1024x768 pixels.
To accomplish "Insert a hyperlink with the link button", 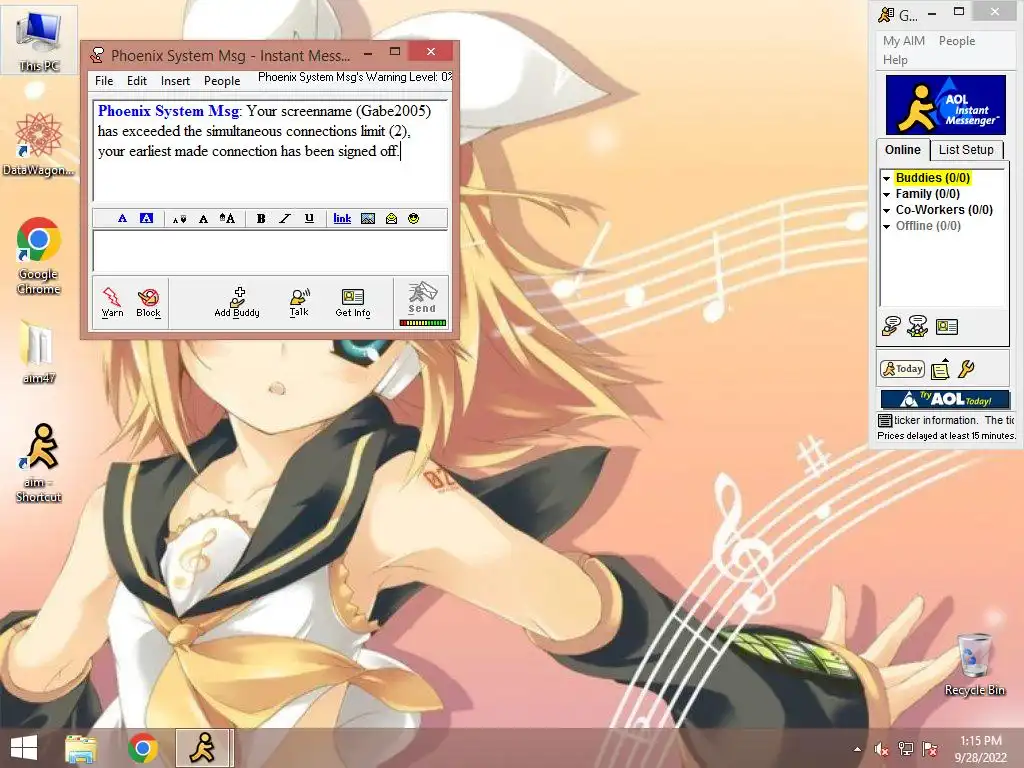I will coord(342,219).
